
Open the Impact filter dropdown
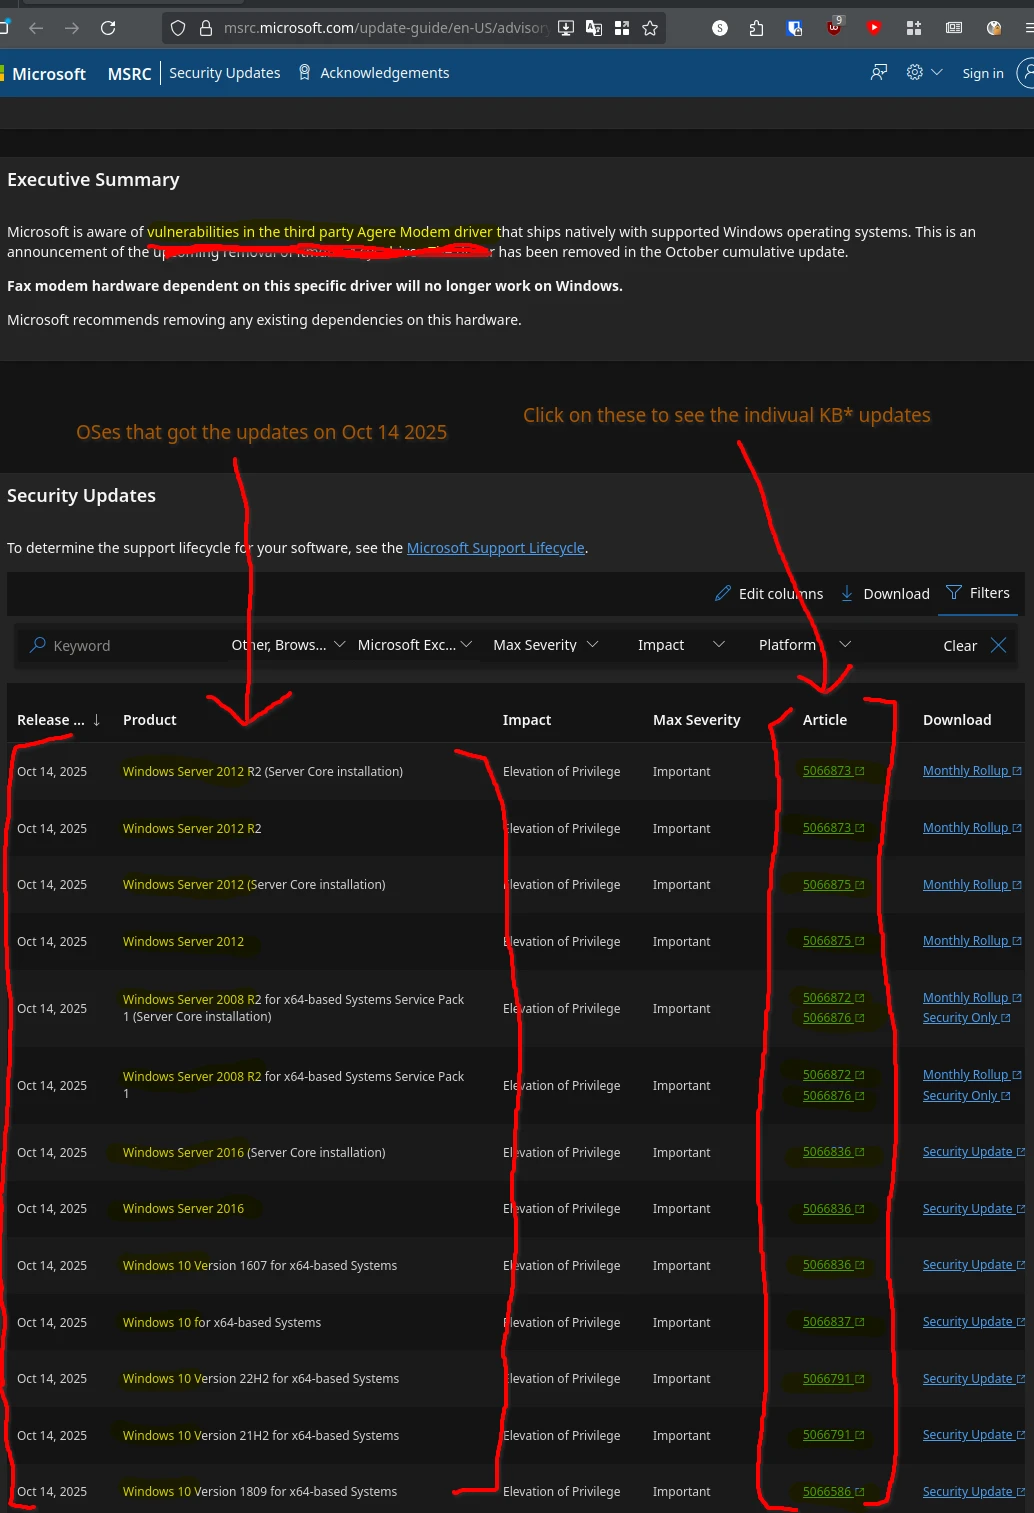680,645
